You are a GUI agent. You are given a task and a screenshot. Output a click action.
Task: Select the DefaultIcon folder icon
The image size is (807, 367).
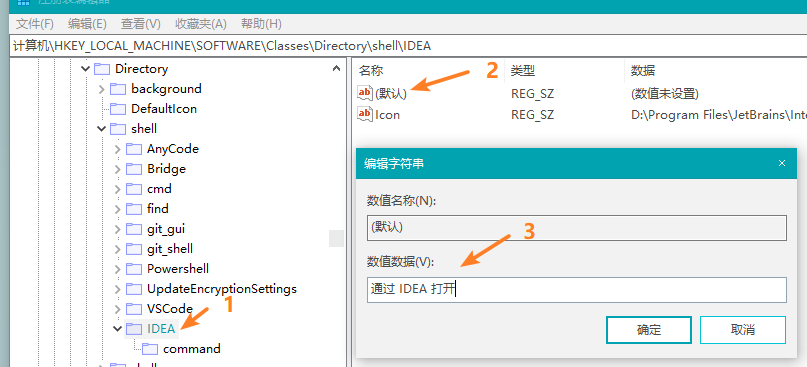[118, 109]
